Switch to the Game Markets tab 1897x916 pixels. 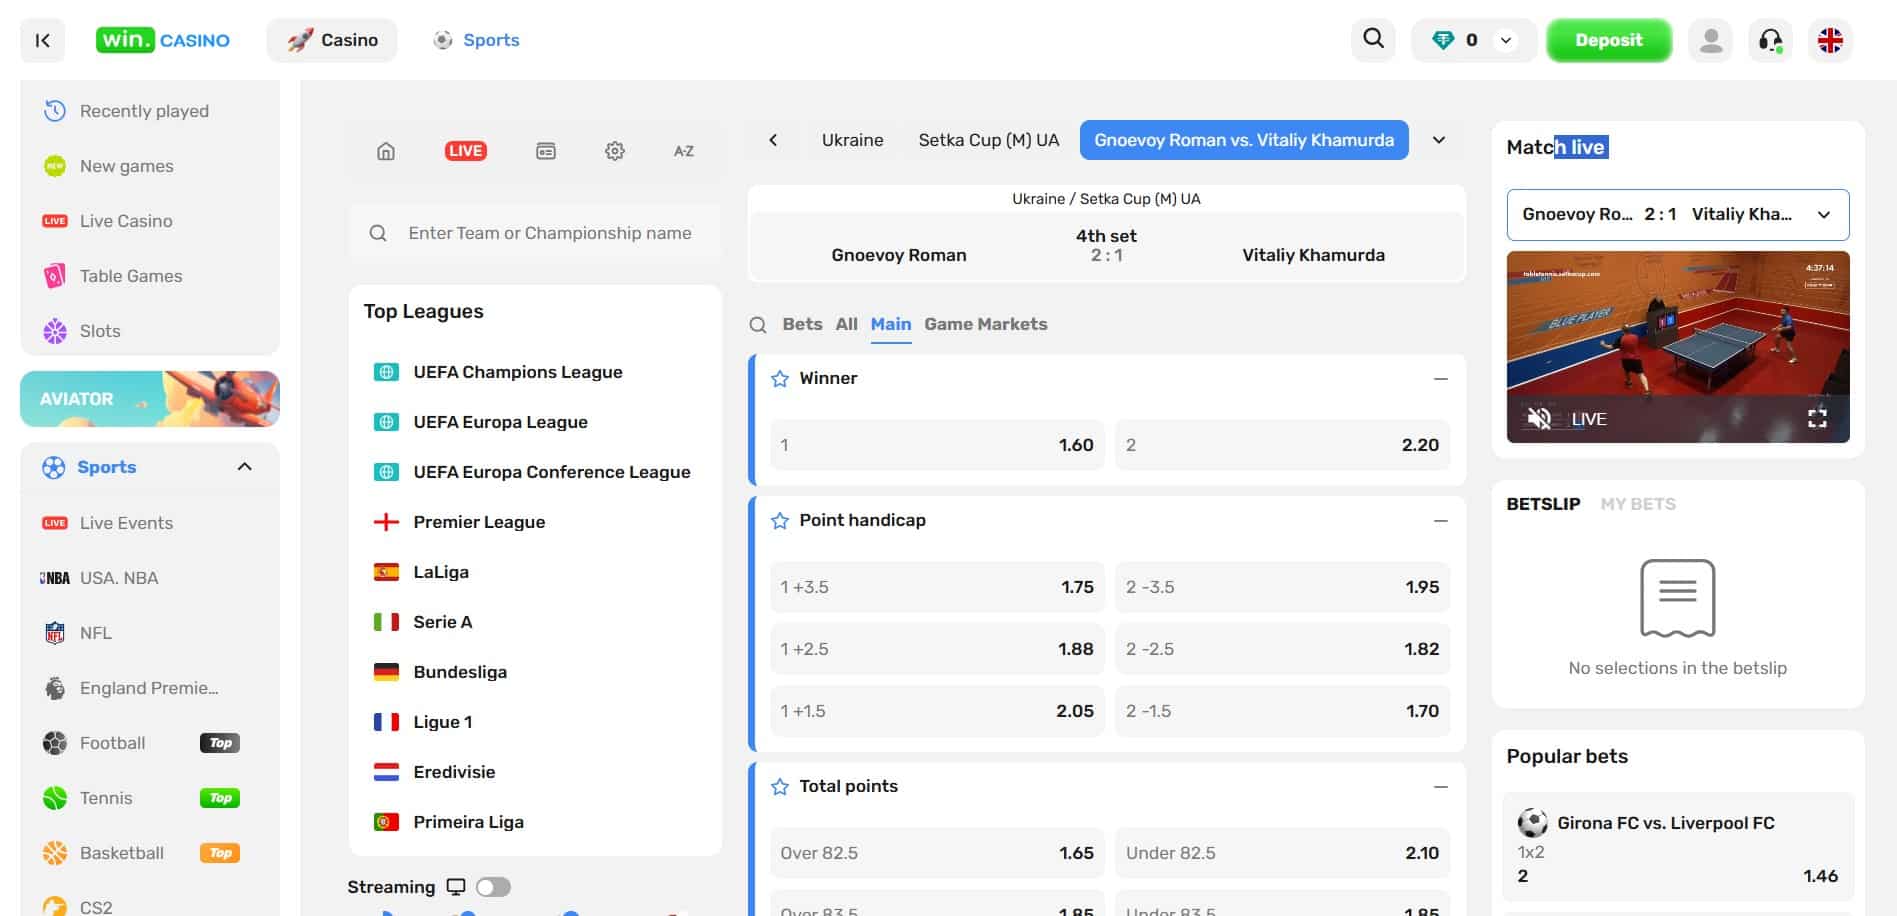point(985,324)
